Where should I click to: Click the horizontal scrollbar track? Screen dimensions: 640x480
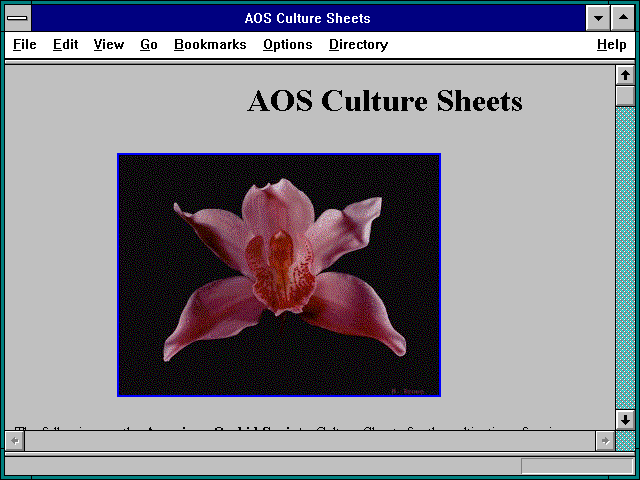tap(310, 441)
